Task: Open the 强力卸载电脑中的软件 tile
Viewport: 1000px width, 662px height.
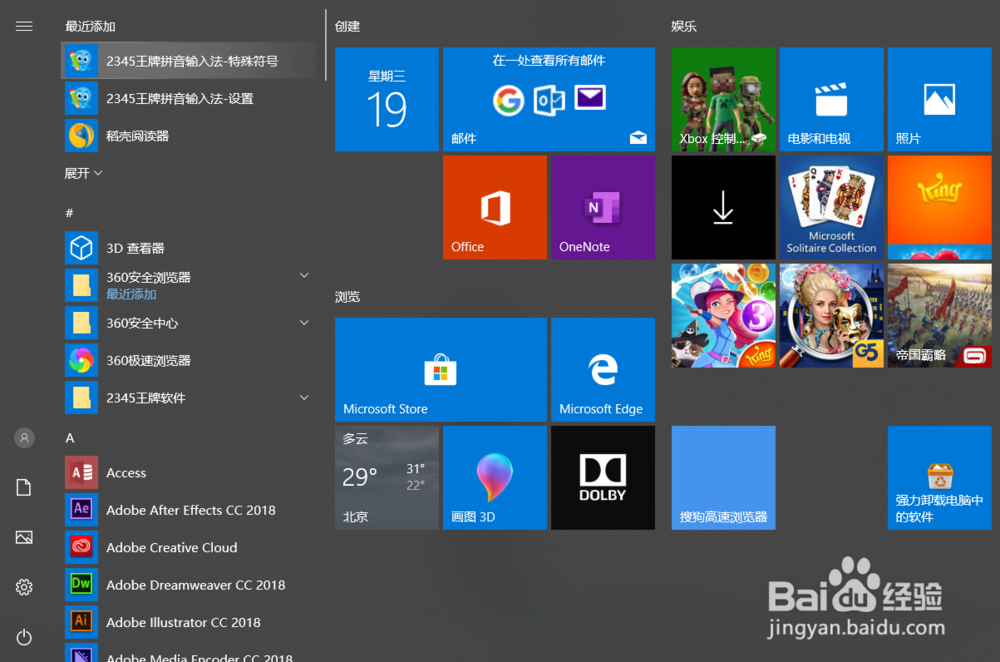Action: [939, 478]
